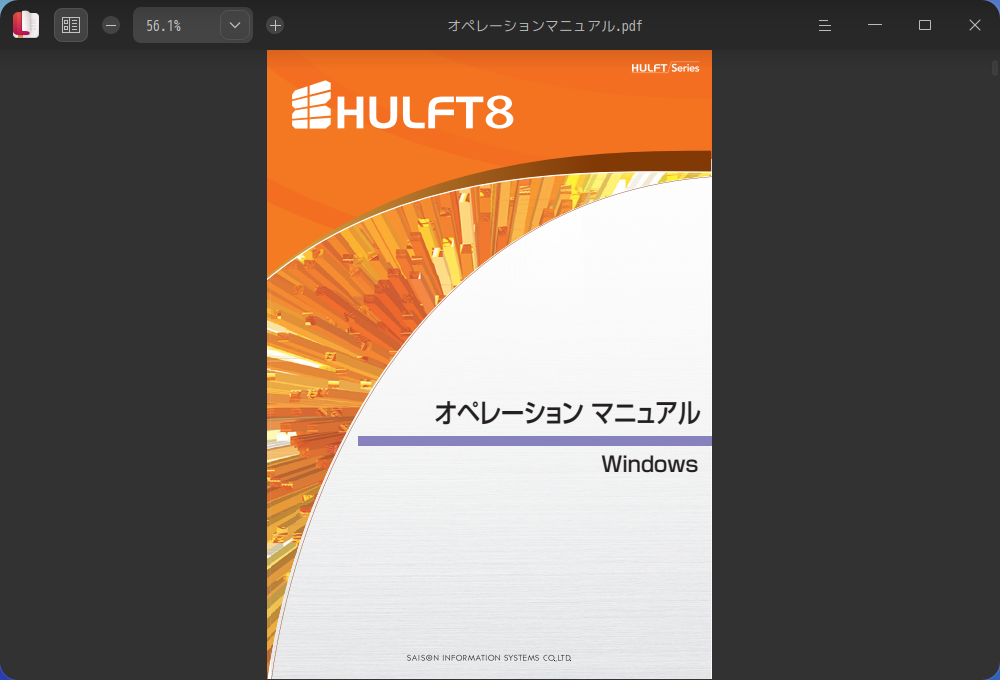The height and width of the screenshot is (680, 1000).
Task: Open the hamburger main menu
Action: [825, 26]
